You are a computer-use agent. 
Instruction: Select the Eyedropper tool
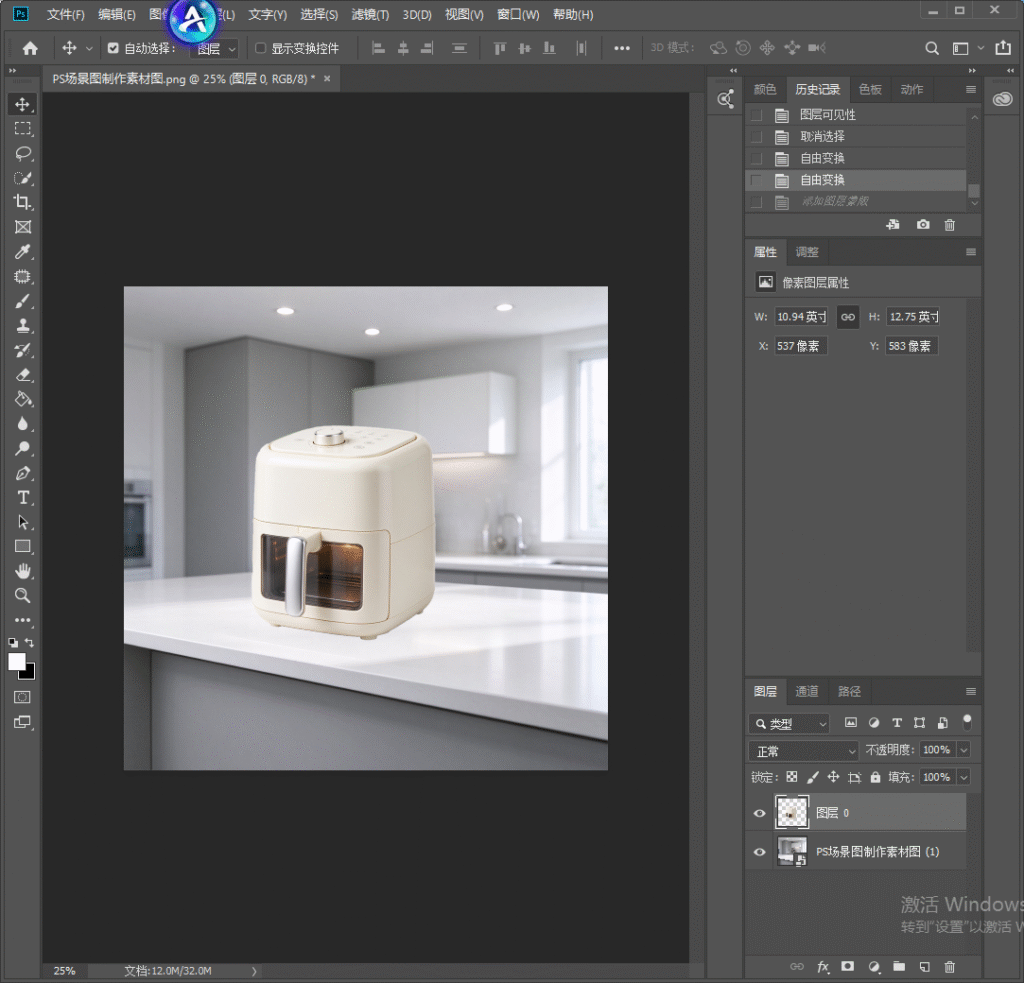point(22,251)
